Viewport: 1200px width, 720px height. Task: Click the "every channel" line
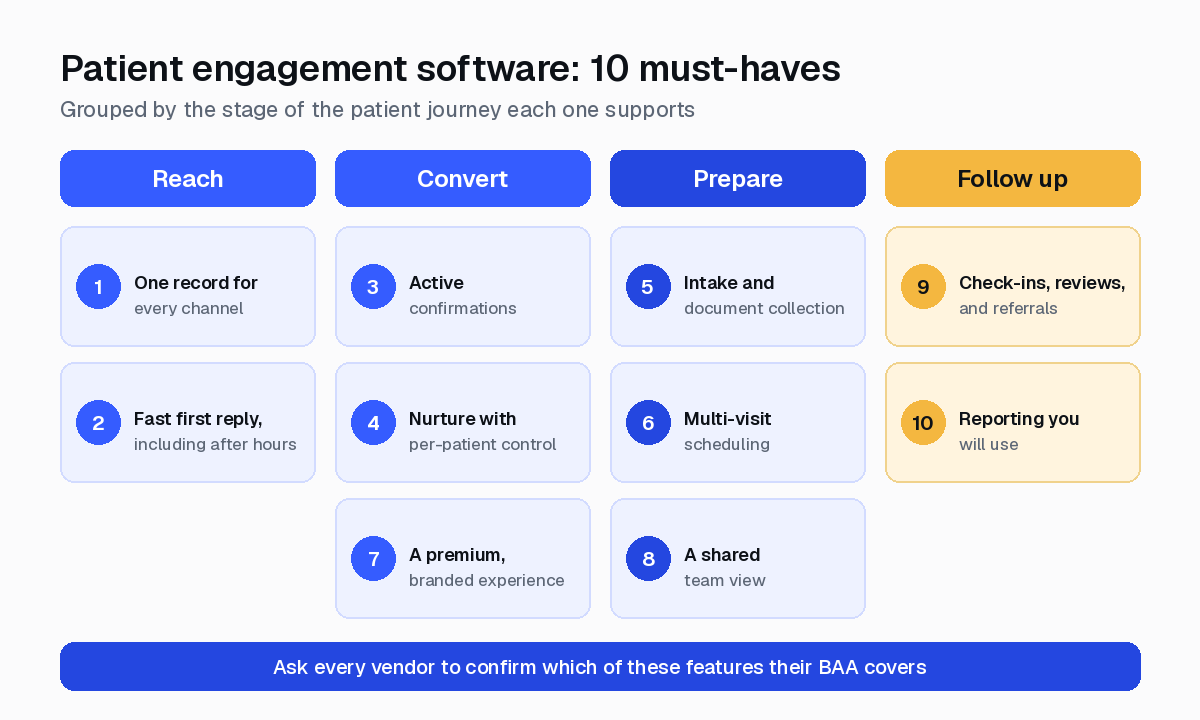[x=189, y=308]
